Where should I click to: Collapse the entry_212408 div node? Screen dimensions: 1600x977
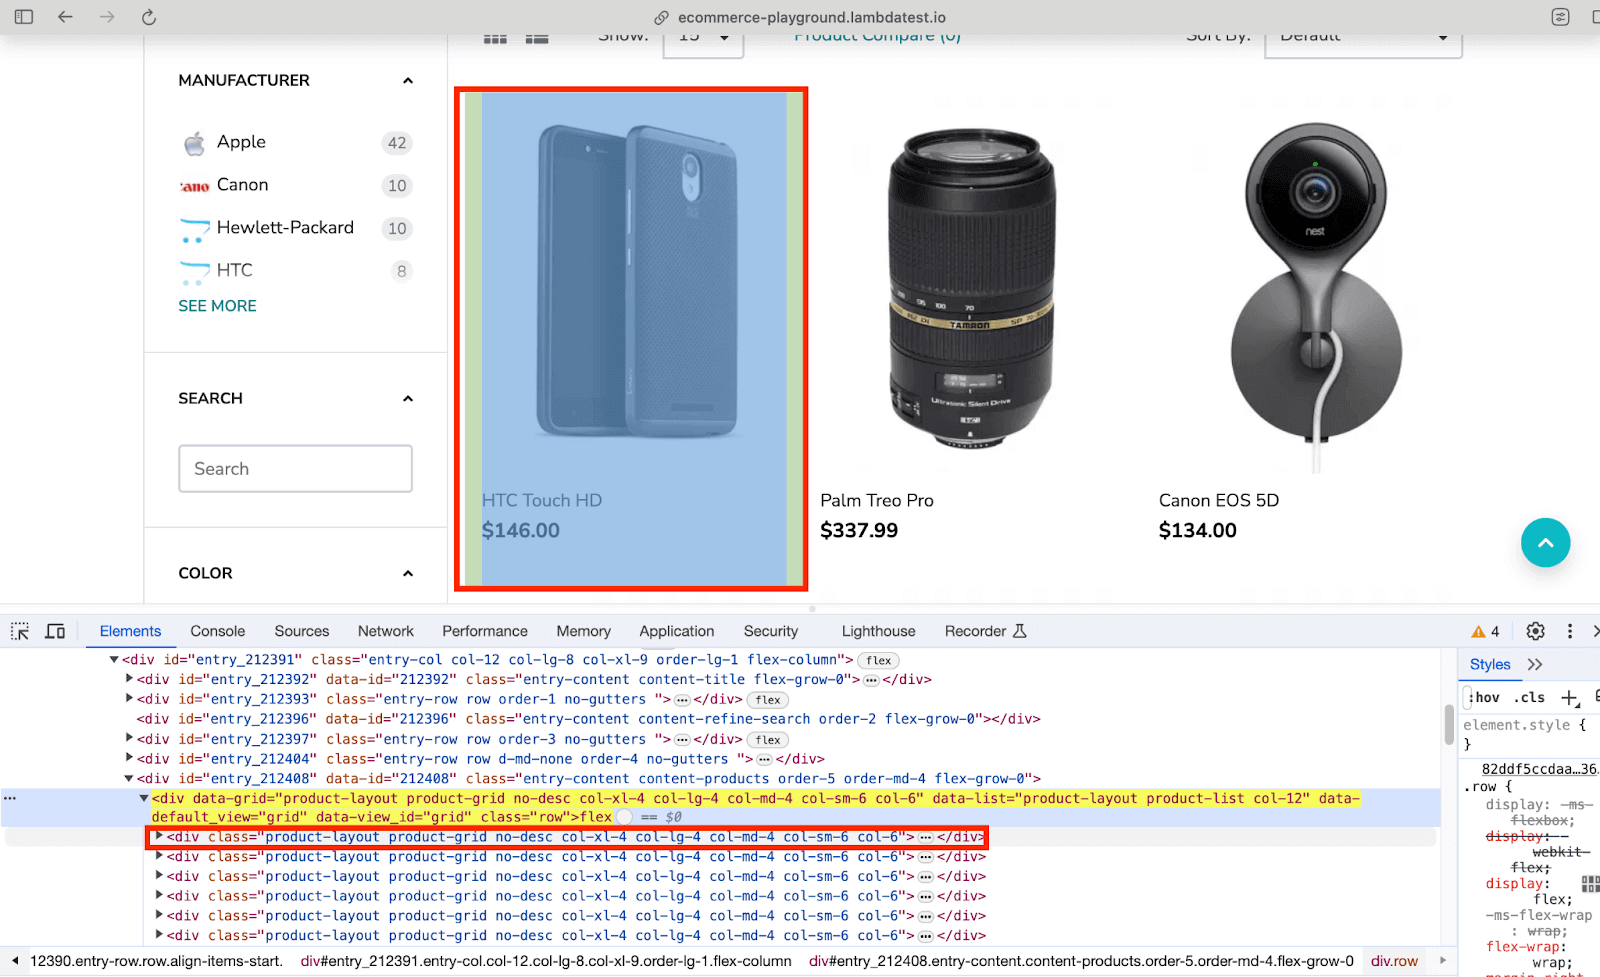[x=129, y=779]
